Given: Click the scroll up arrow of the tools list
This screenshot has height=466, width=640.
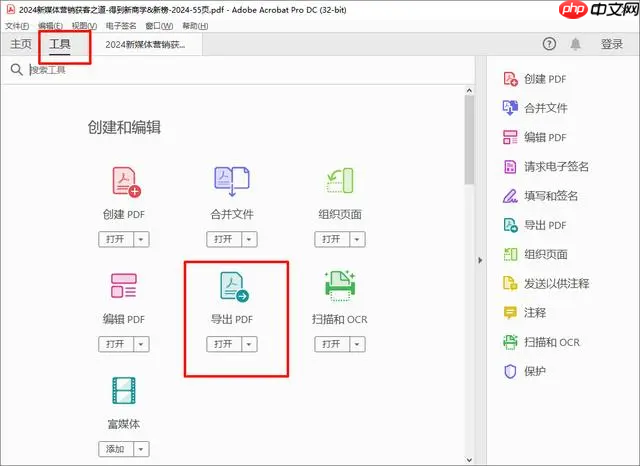Looking at the screenshot, I should [469, 91].
